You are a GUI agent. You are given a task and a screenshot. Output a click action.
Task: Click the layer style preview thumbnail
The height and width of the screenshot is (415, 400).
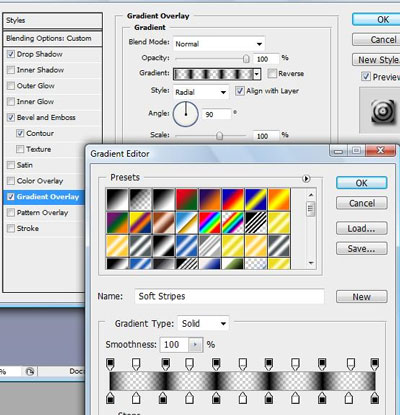point(383,111)
